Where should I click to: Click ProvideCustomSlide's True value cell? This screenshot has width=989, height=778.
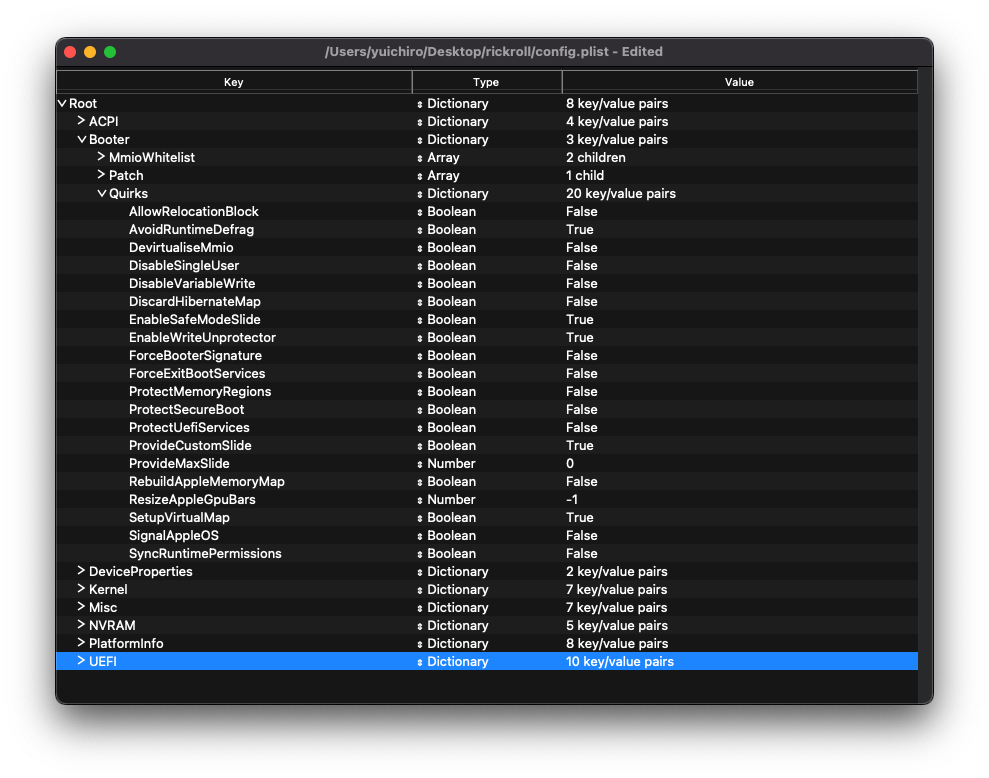point(580,446)
